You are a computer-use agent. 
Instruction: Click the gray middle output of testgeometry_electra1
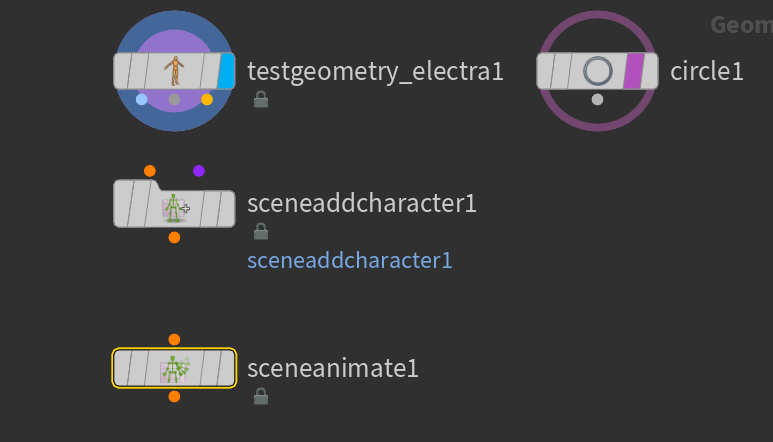pos(174,100)
